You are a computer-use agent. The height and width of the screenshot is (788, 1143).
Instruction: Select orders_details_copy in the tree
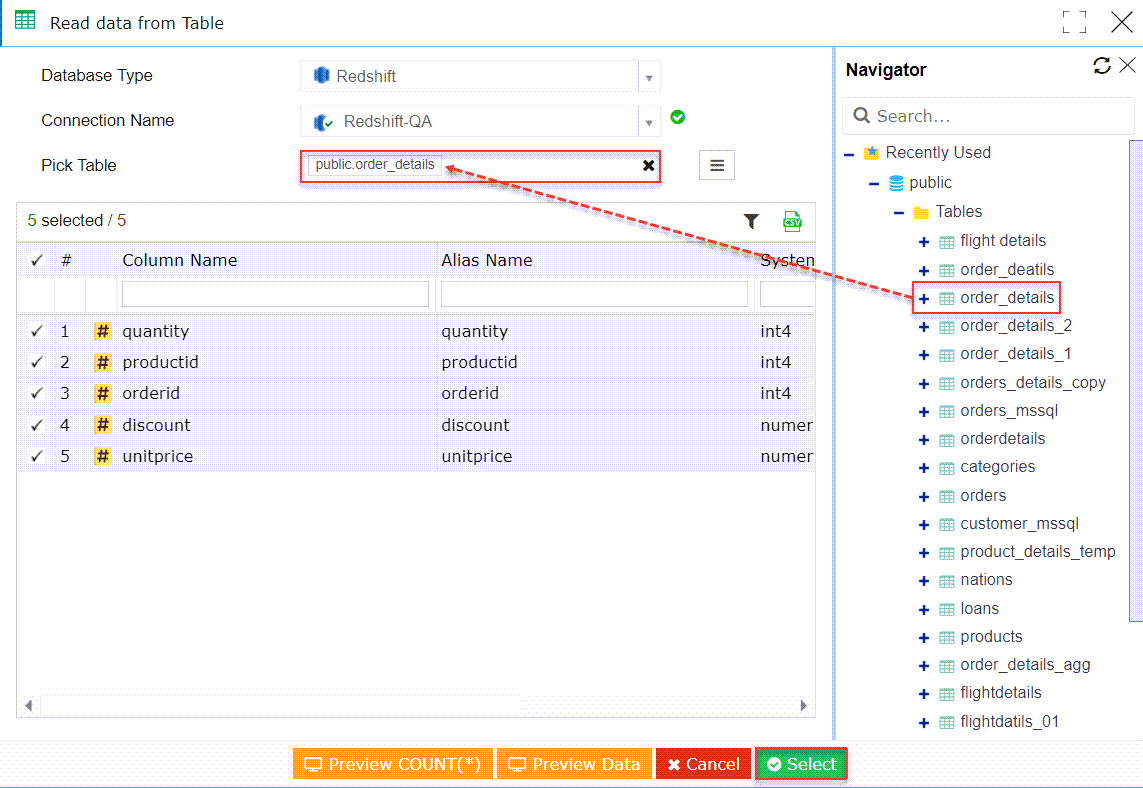[1033, 383]
